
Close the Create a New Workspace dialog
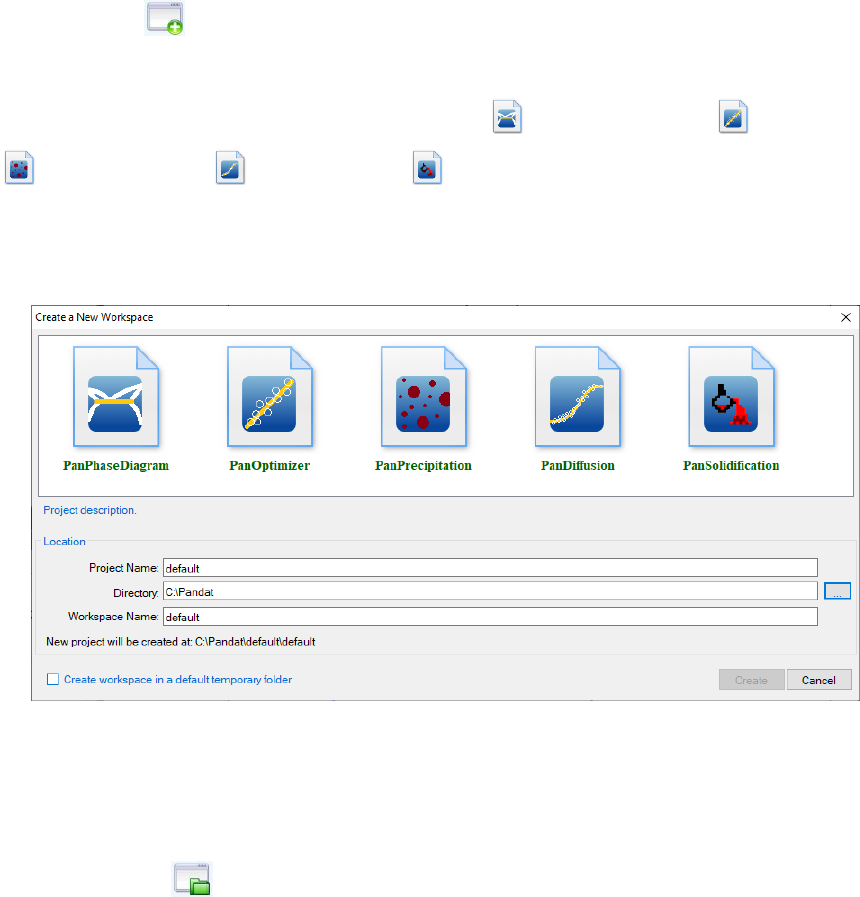(x=846, y=317)
